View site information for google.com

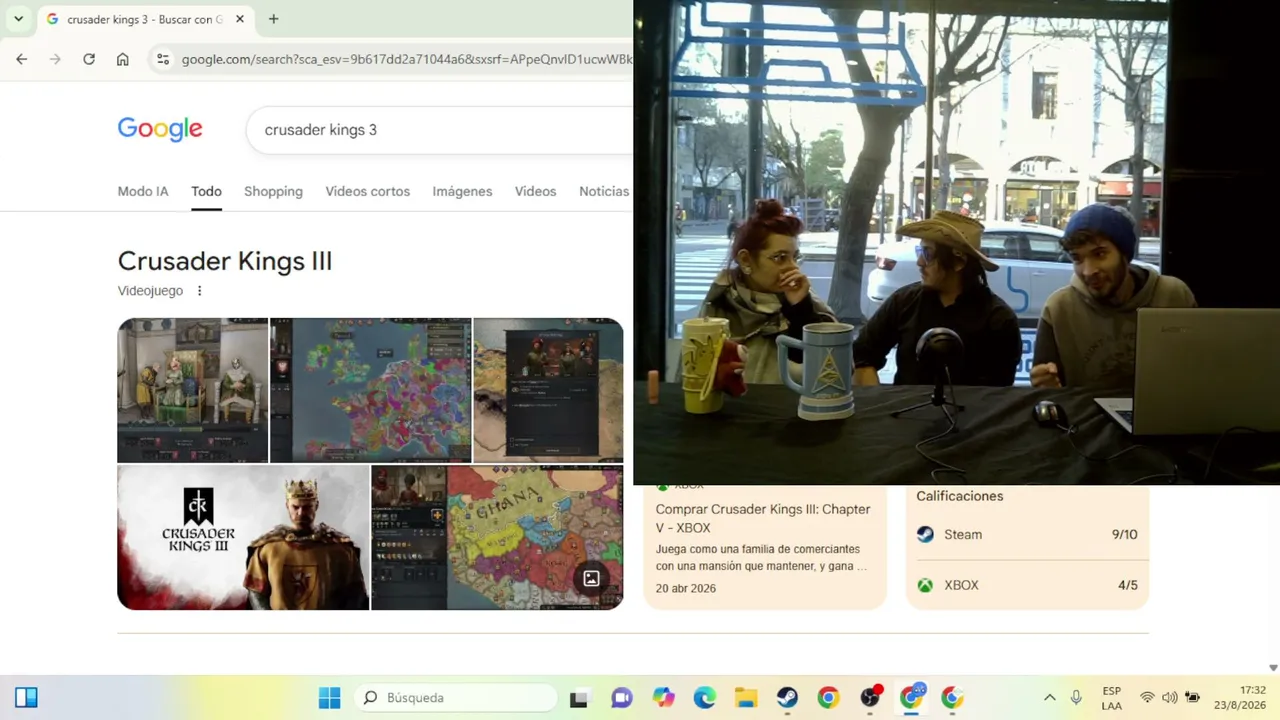(164, 59)
